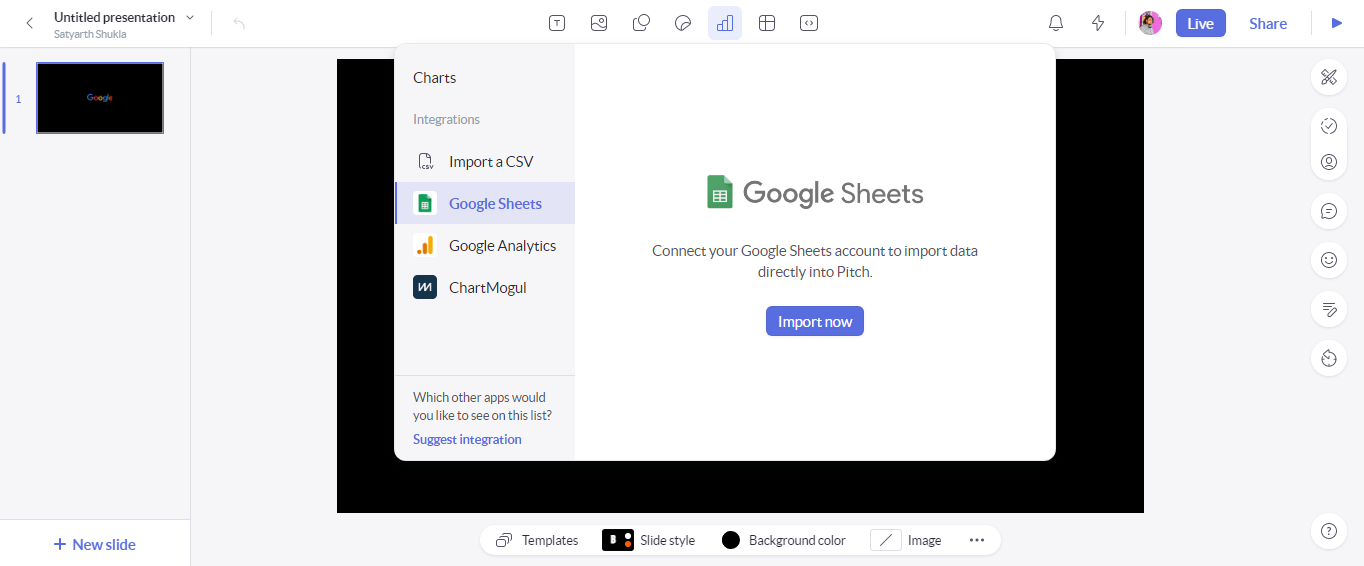1364x566 pixels.
Task: Select the Table tool
Action: [767, 23]
